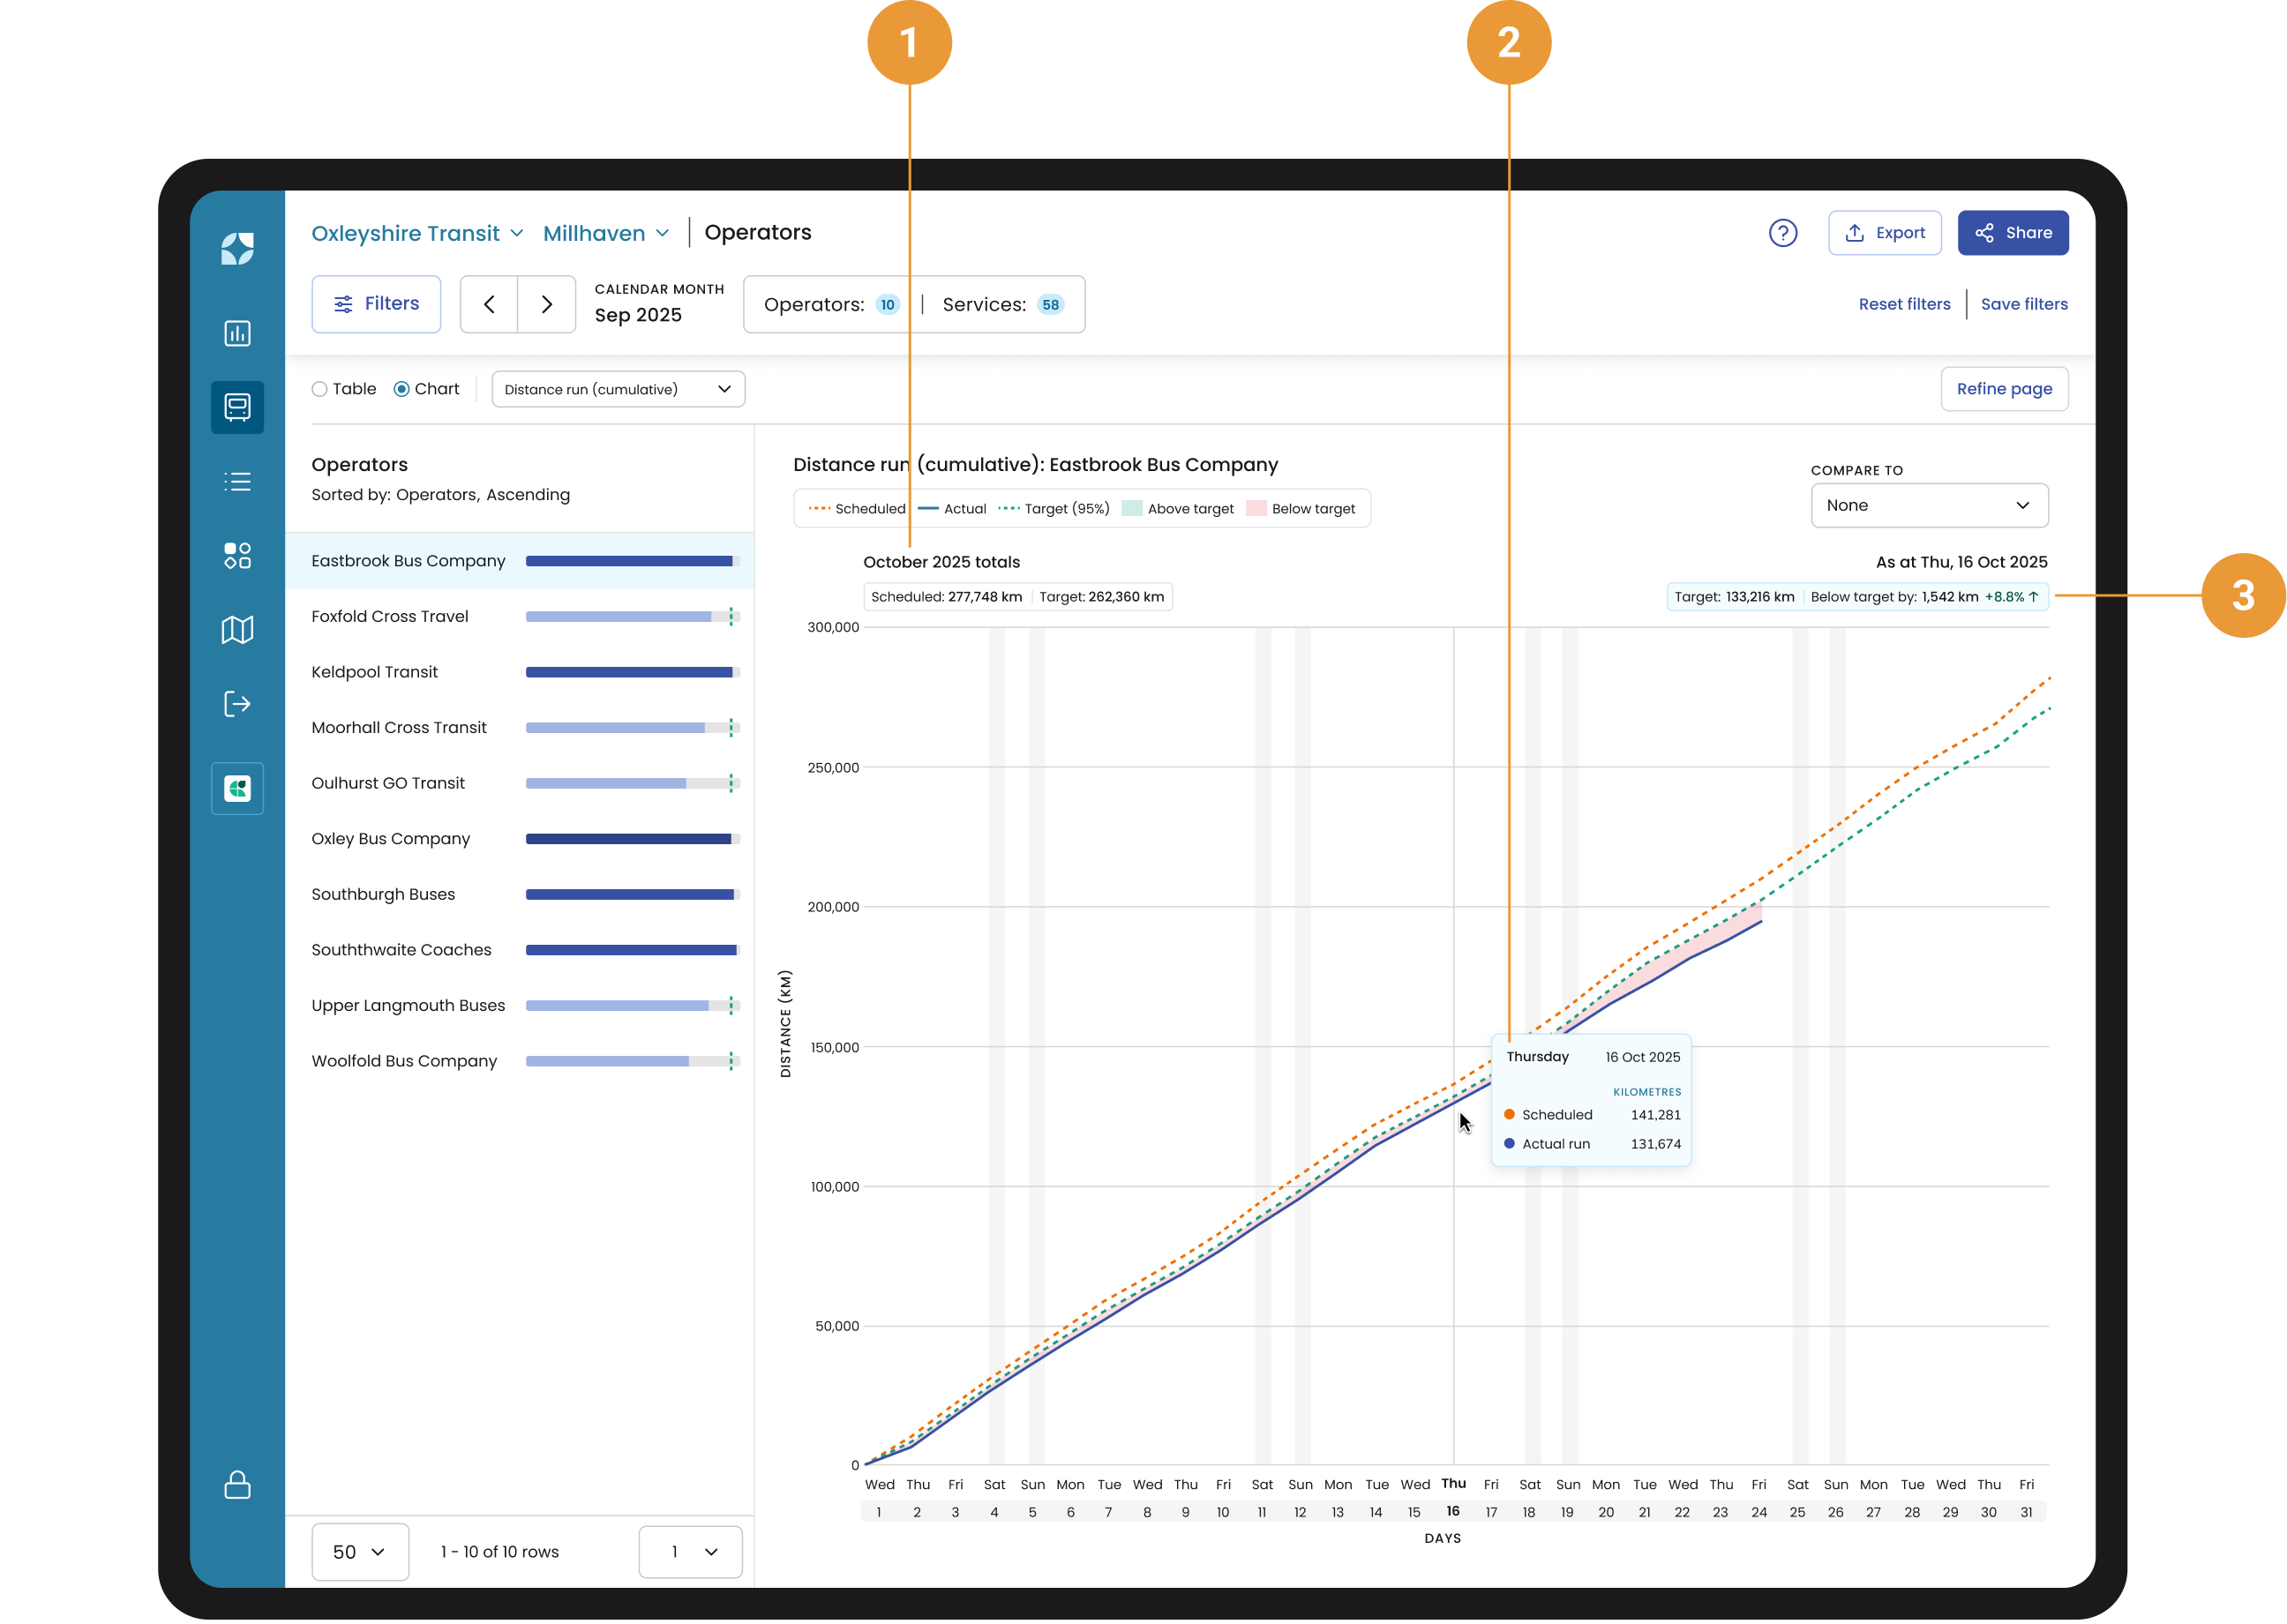Click the bar chart dashboard sidebar icon
This screenshot has height=1624, width=2287.
click(237, 333)
